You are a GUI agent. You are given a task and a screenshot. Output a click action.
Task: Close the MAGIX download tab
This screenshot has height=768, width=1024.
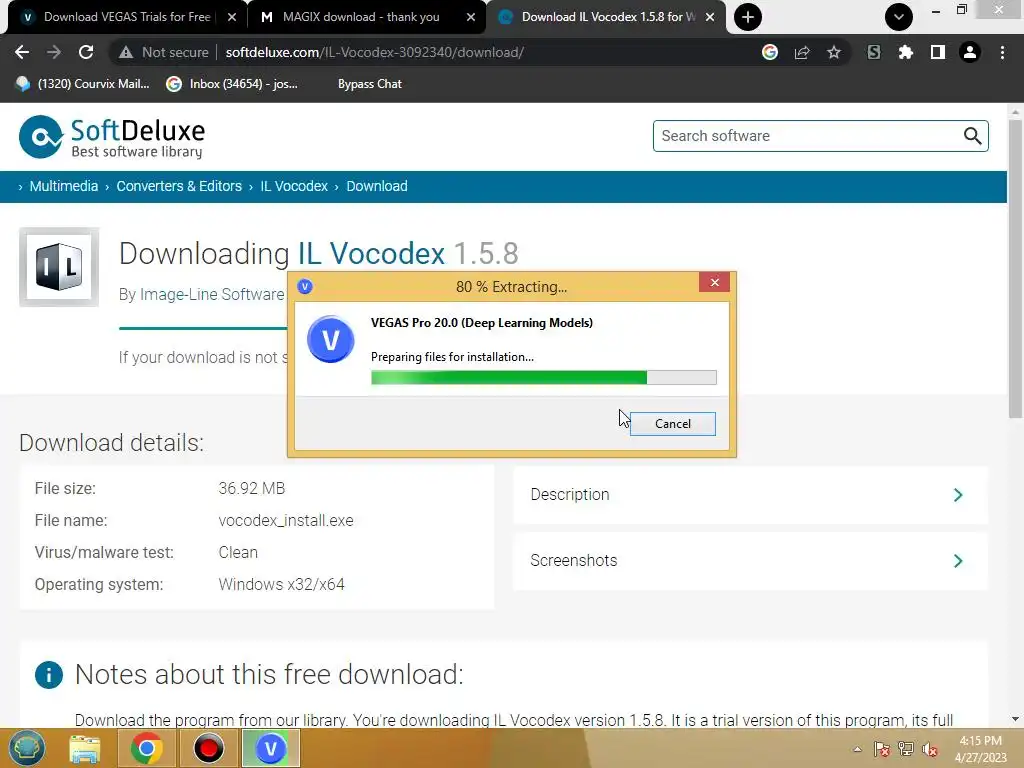click(x=471, y=17)
